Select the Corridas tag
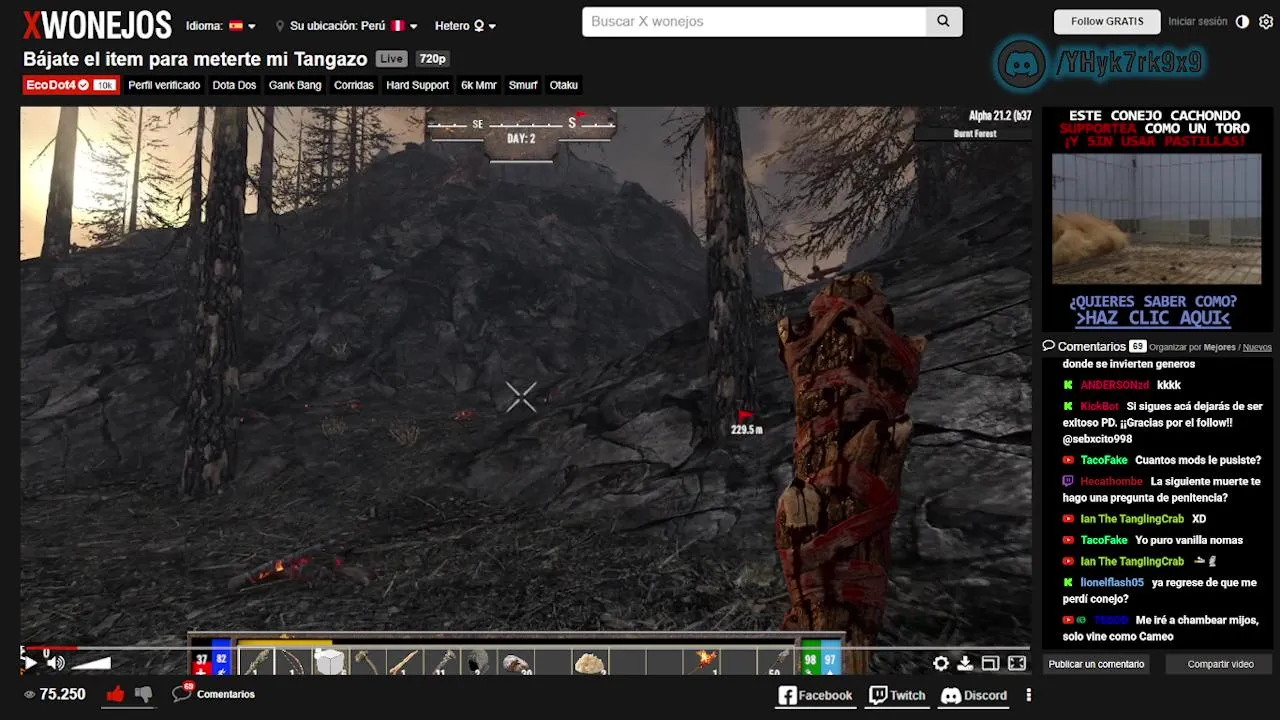This screenshot has width=1280, height=720. 354,85
